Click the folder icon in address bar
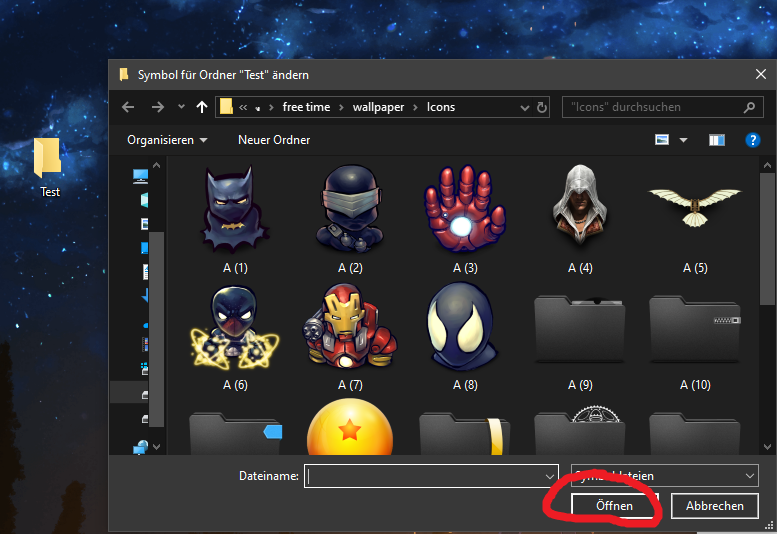Viewport: 777px width, 534px height. (226, 107)
